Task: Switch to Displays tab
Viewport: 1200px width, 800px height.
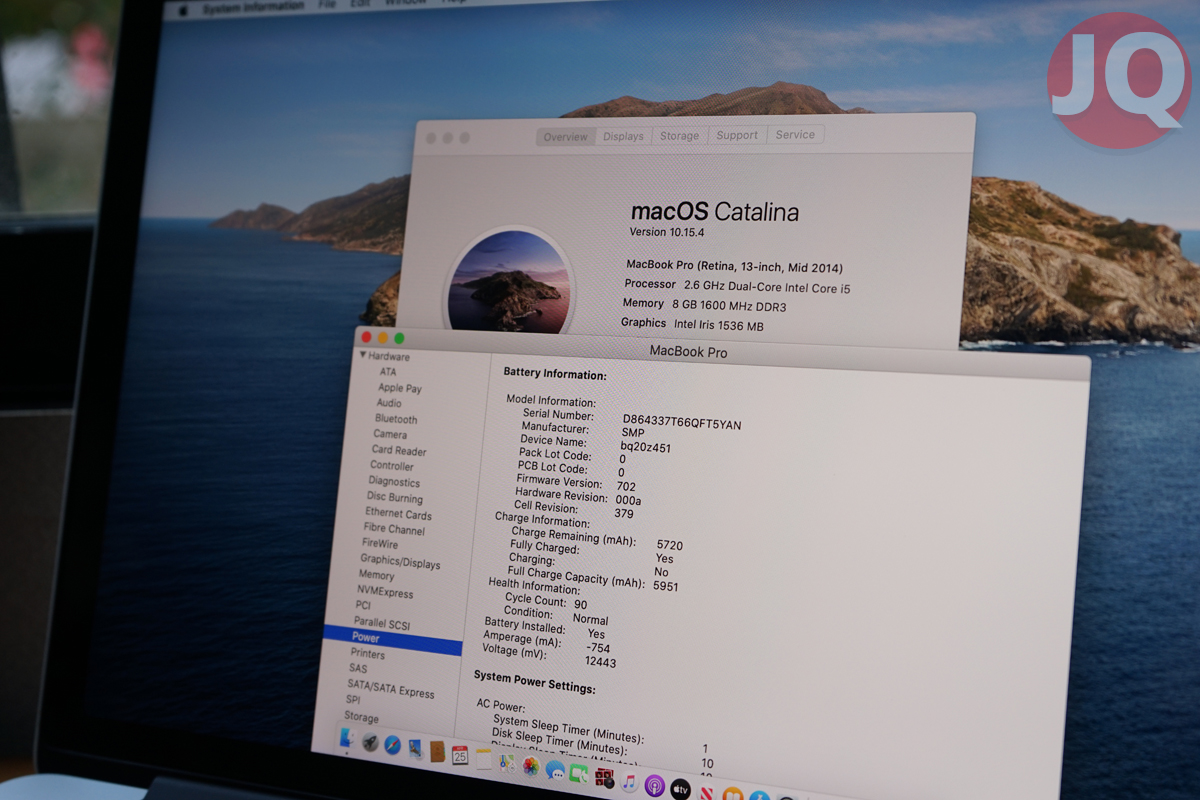Action: pyautogui.click(x=623, y=136)
